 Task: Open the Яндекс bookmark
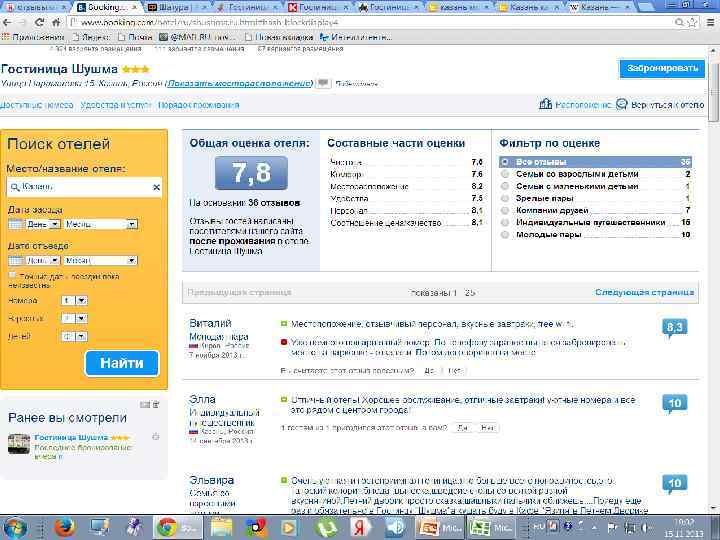click(x=92, y=38)
